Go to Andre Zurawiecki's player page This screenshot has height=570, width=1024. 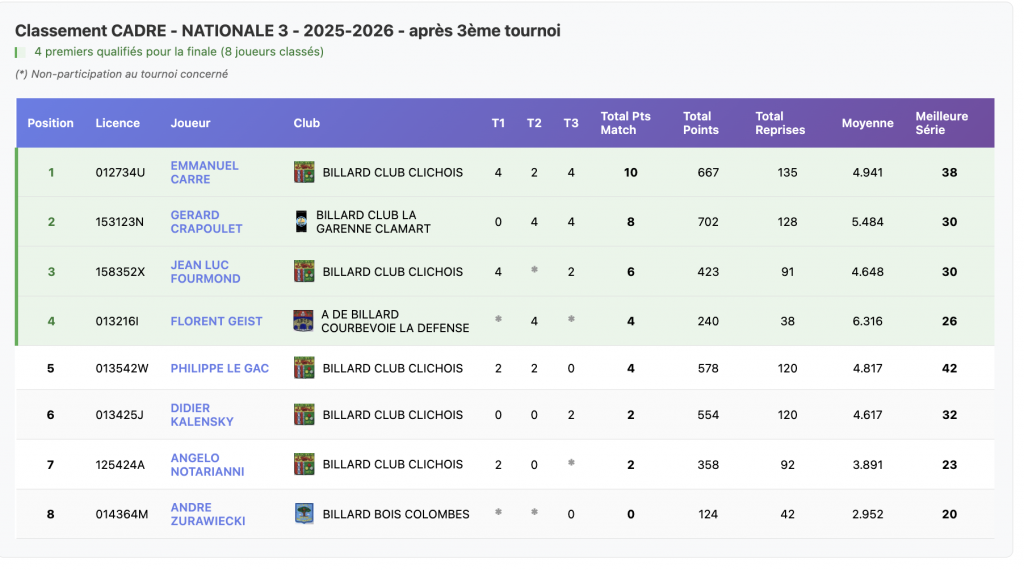click(x=207, y=514)
